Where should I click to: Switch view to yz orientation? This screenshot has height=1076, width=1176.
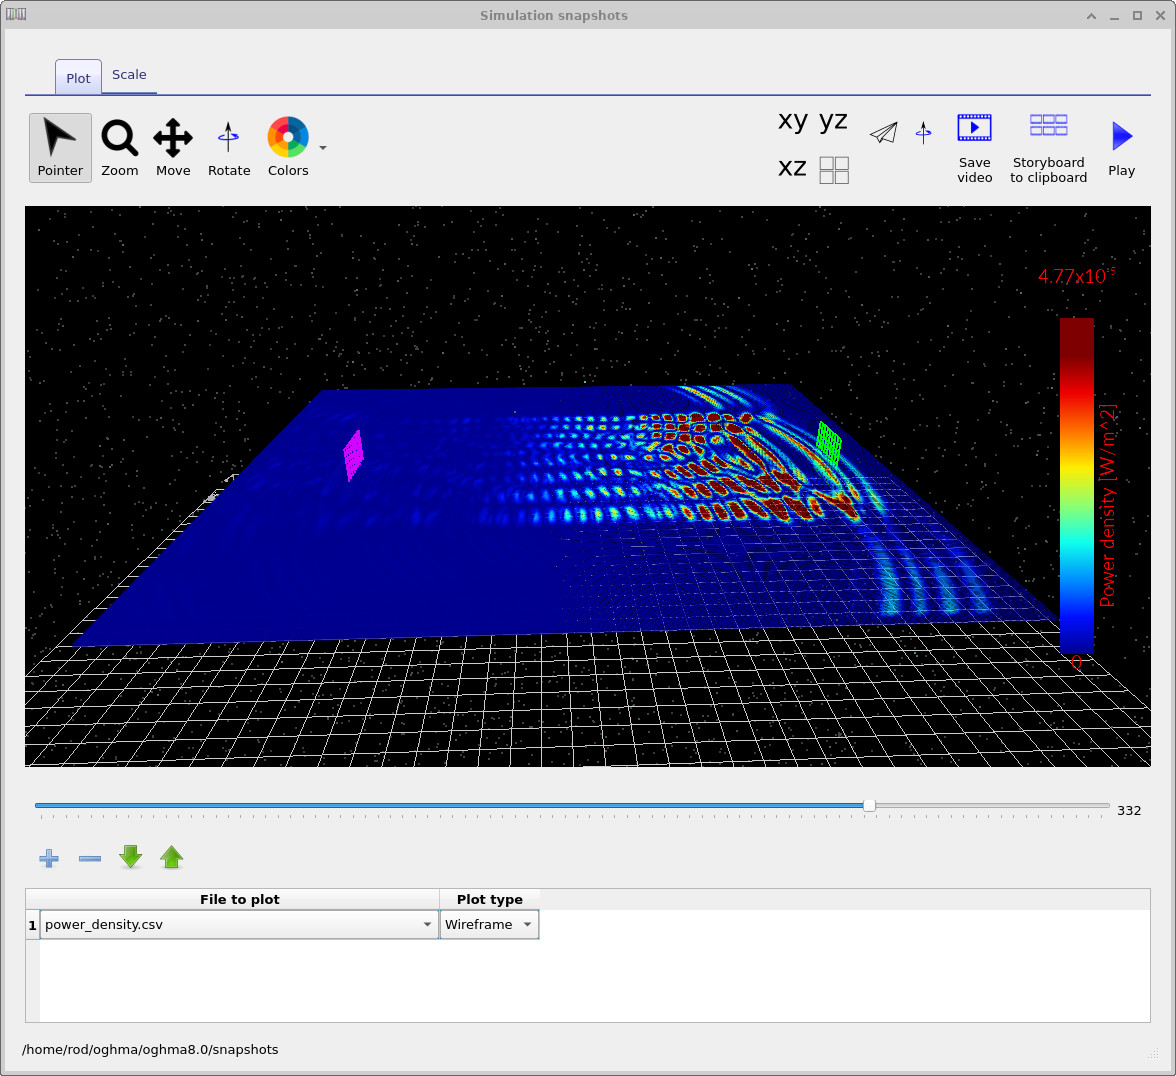click(834, 121)
